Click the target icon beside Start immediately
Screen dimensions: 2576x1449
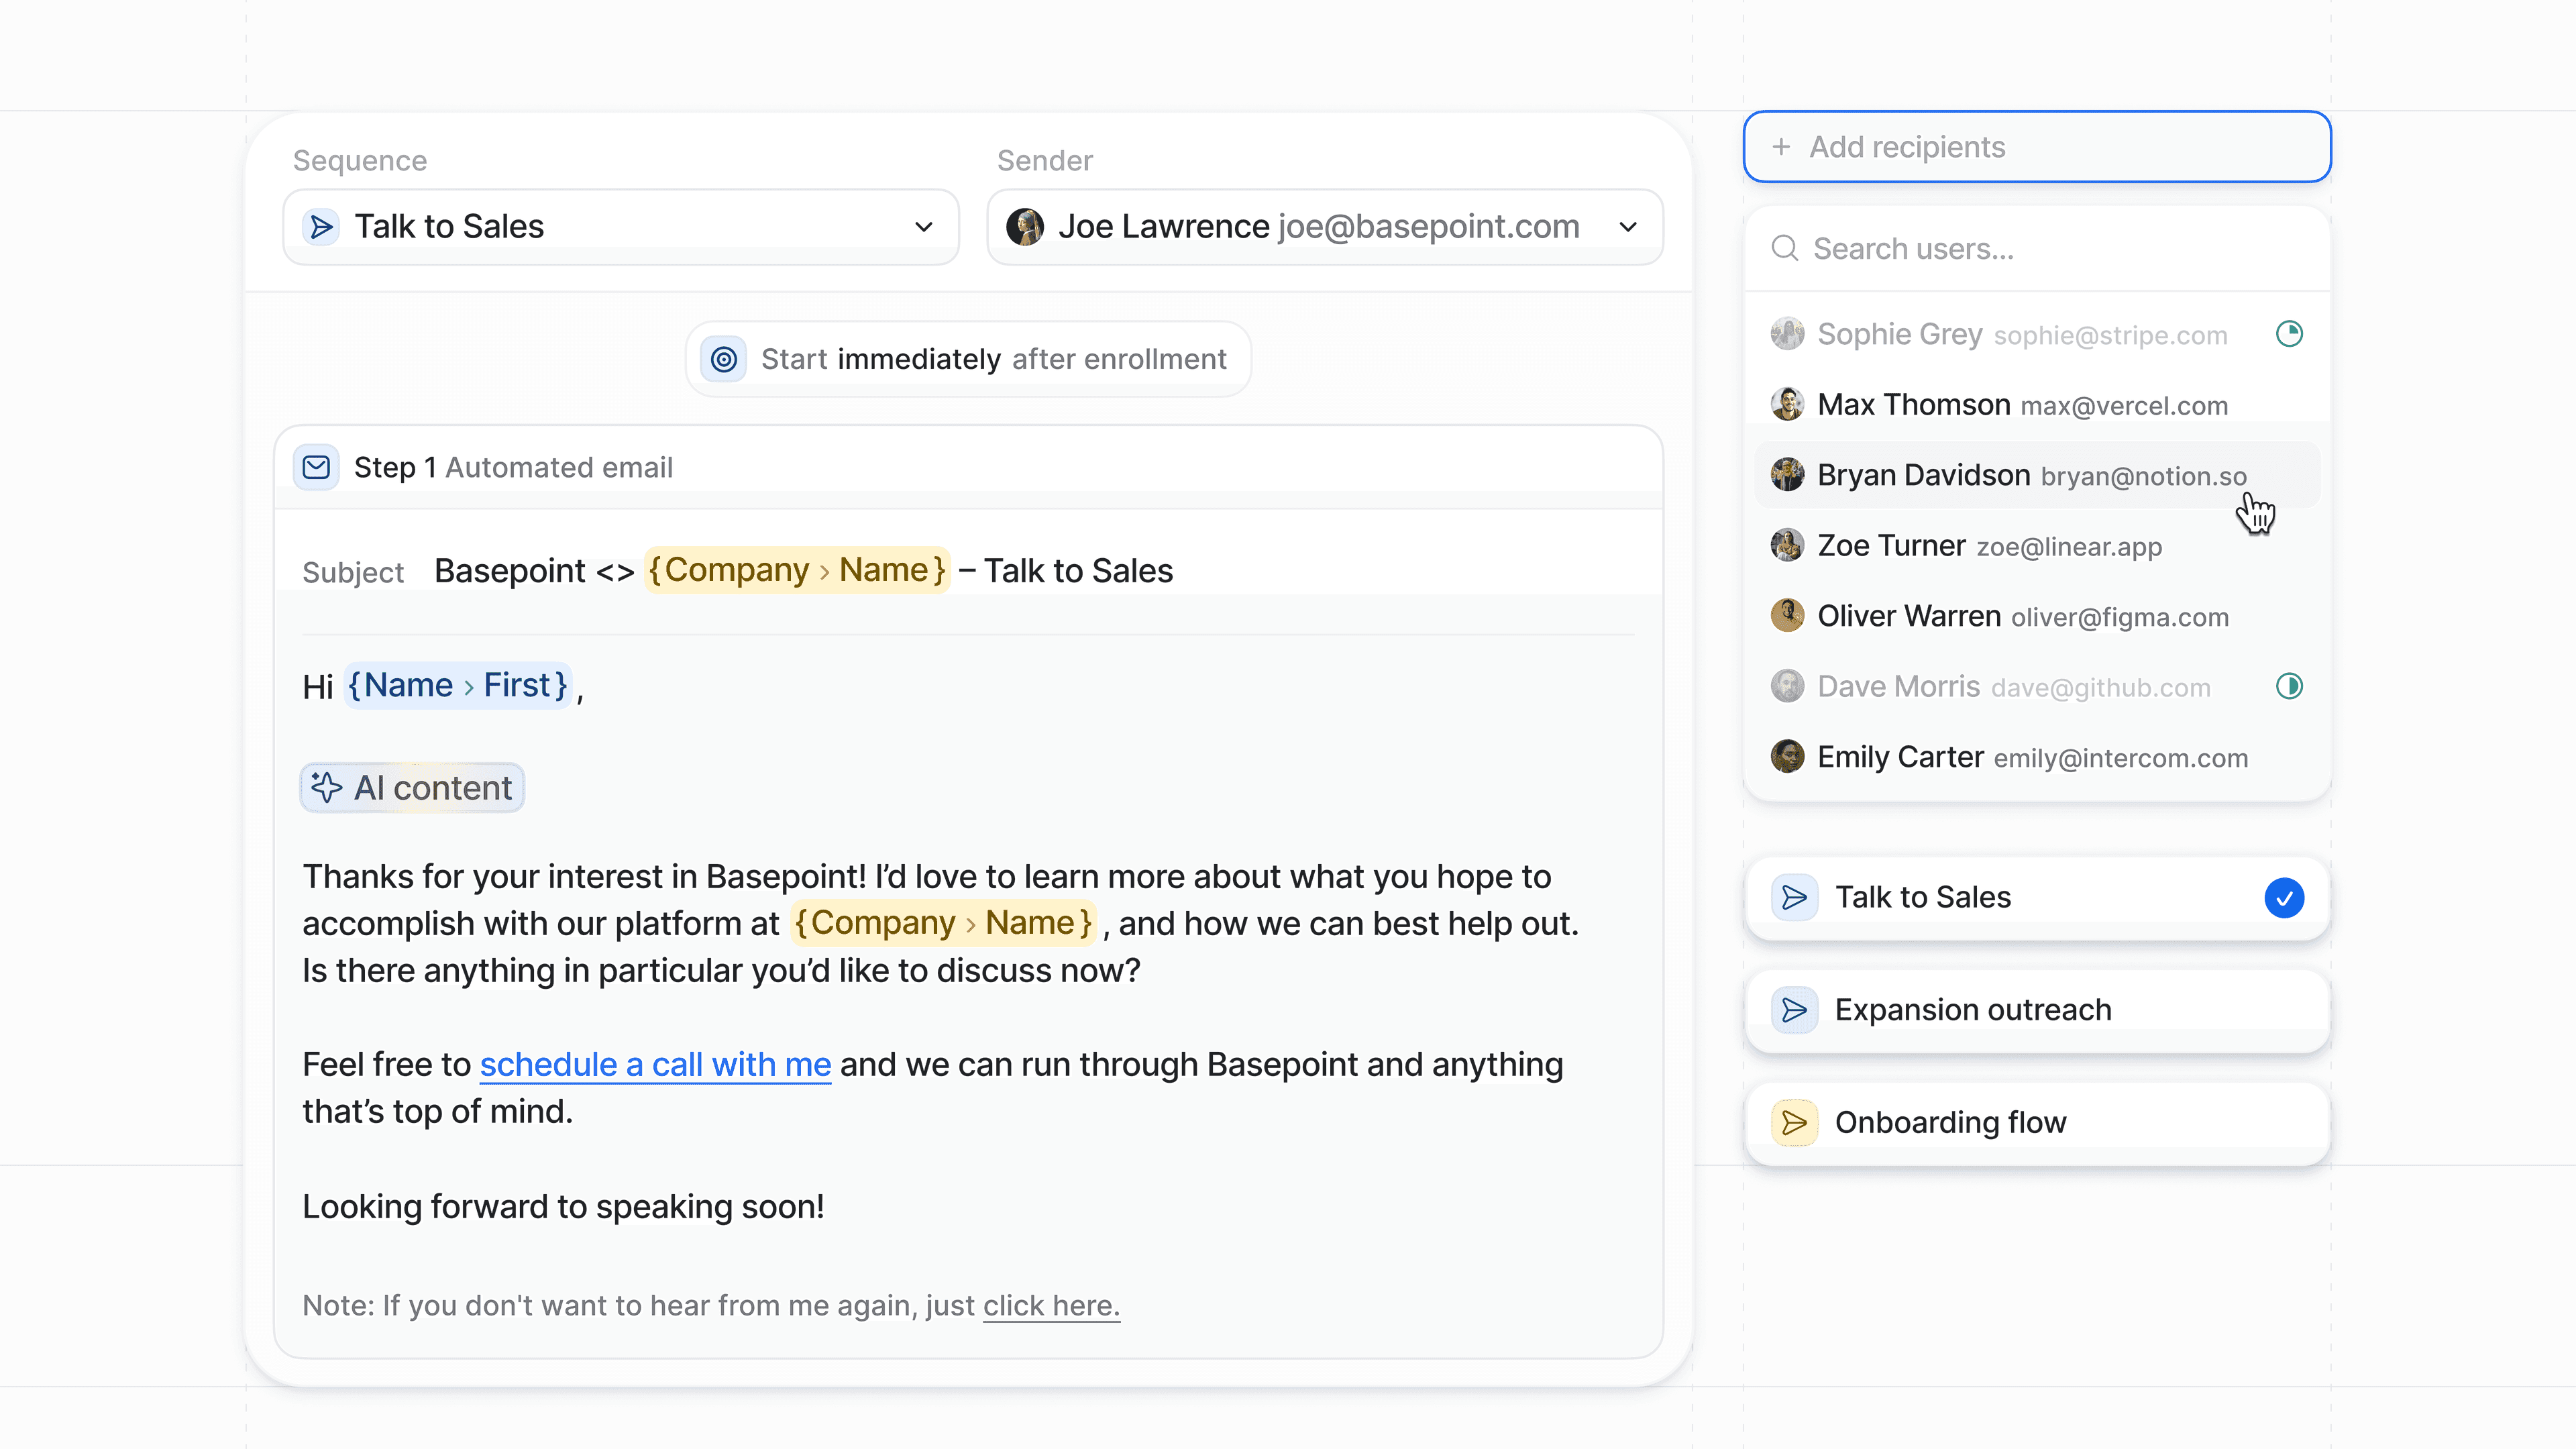[723, 359]
